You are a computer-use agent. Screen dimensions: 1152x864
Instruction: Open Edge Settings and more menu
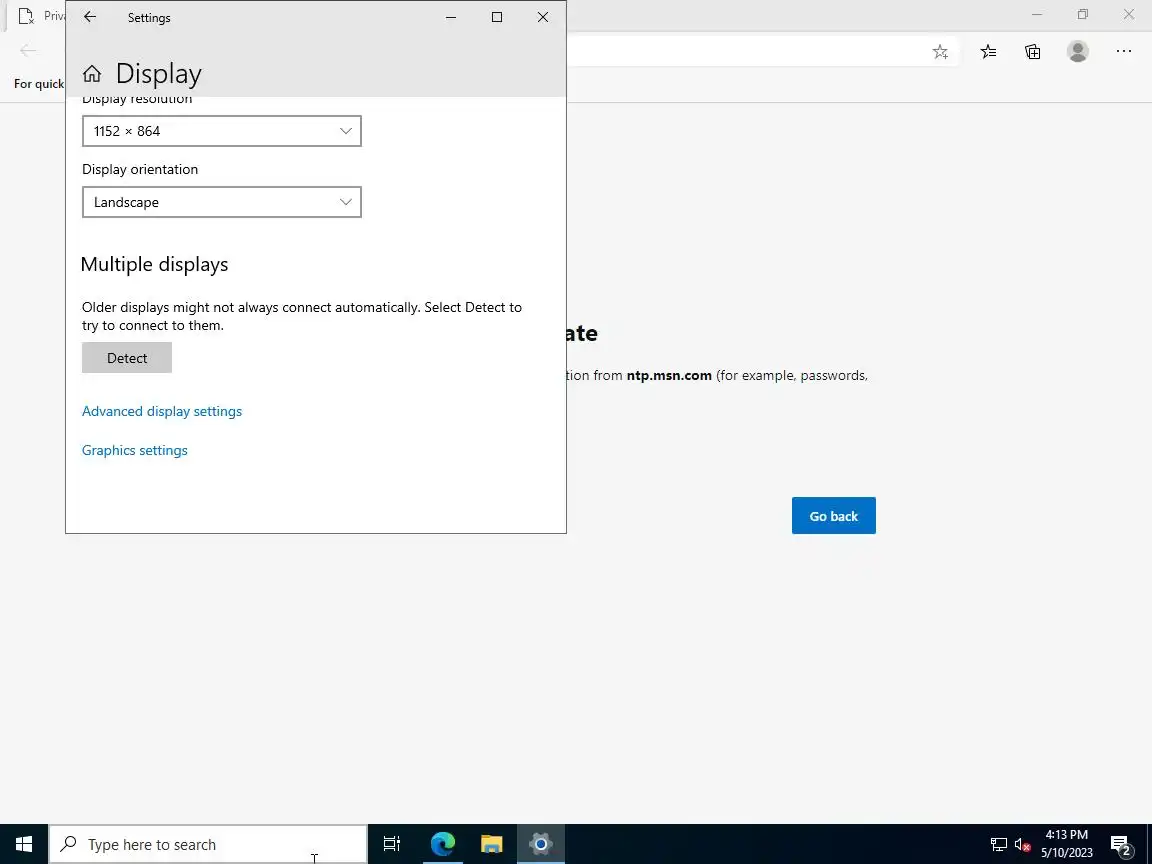(1124, 51)
